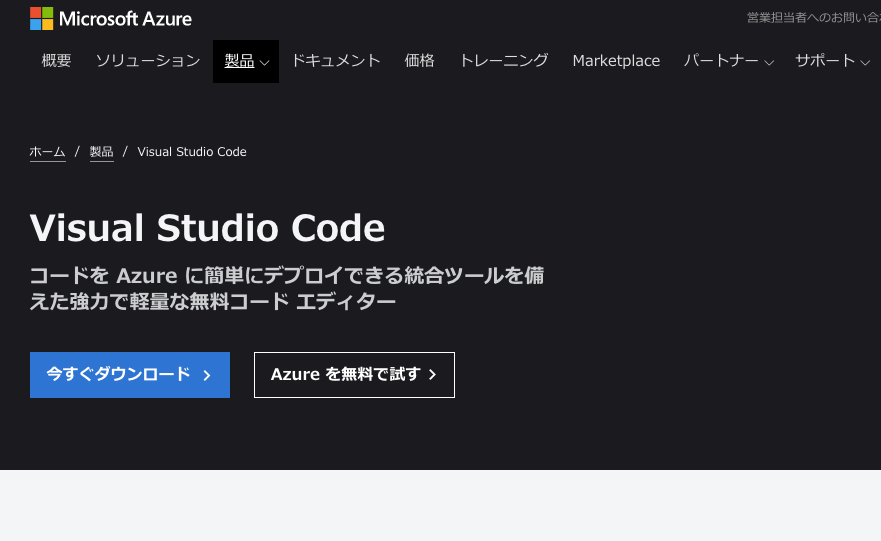Image resolution: width=881 pixels, height=541 pixels.
Task: Open the ドキュメント nav item
Action: [x=336, y=61]
